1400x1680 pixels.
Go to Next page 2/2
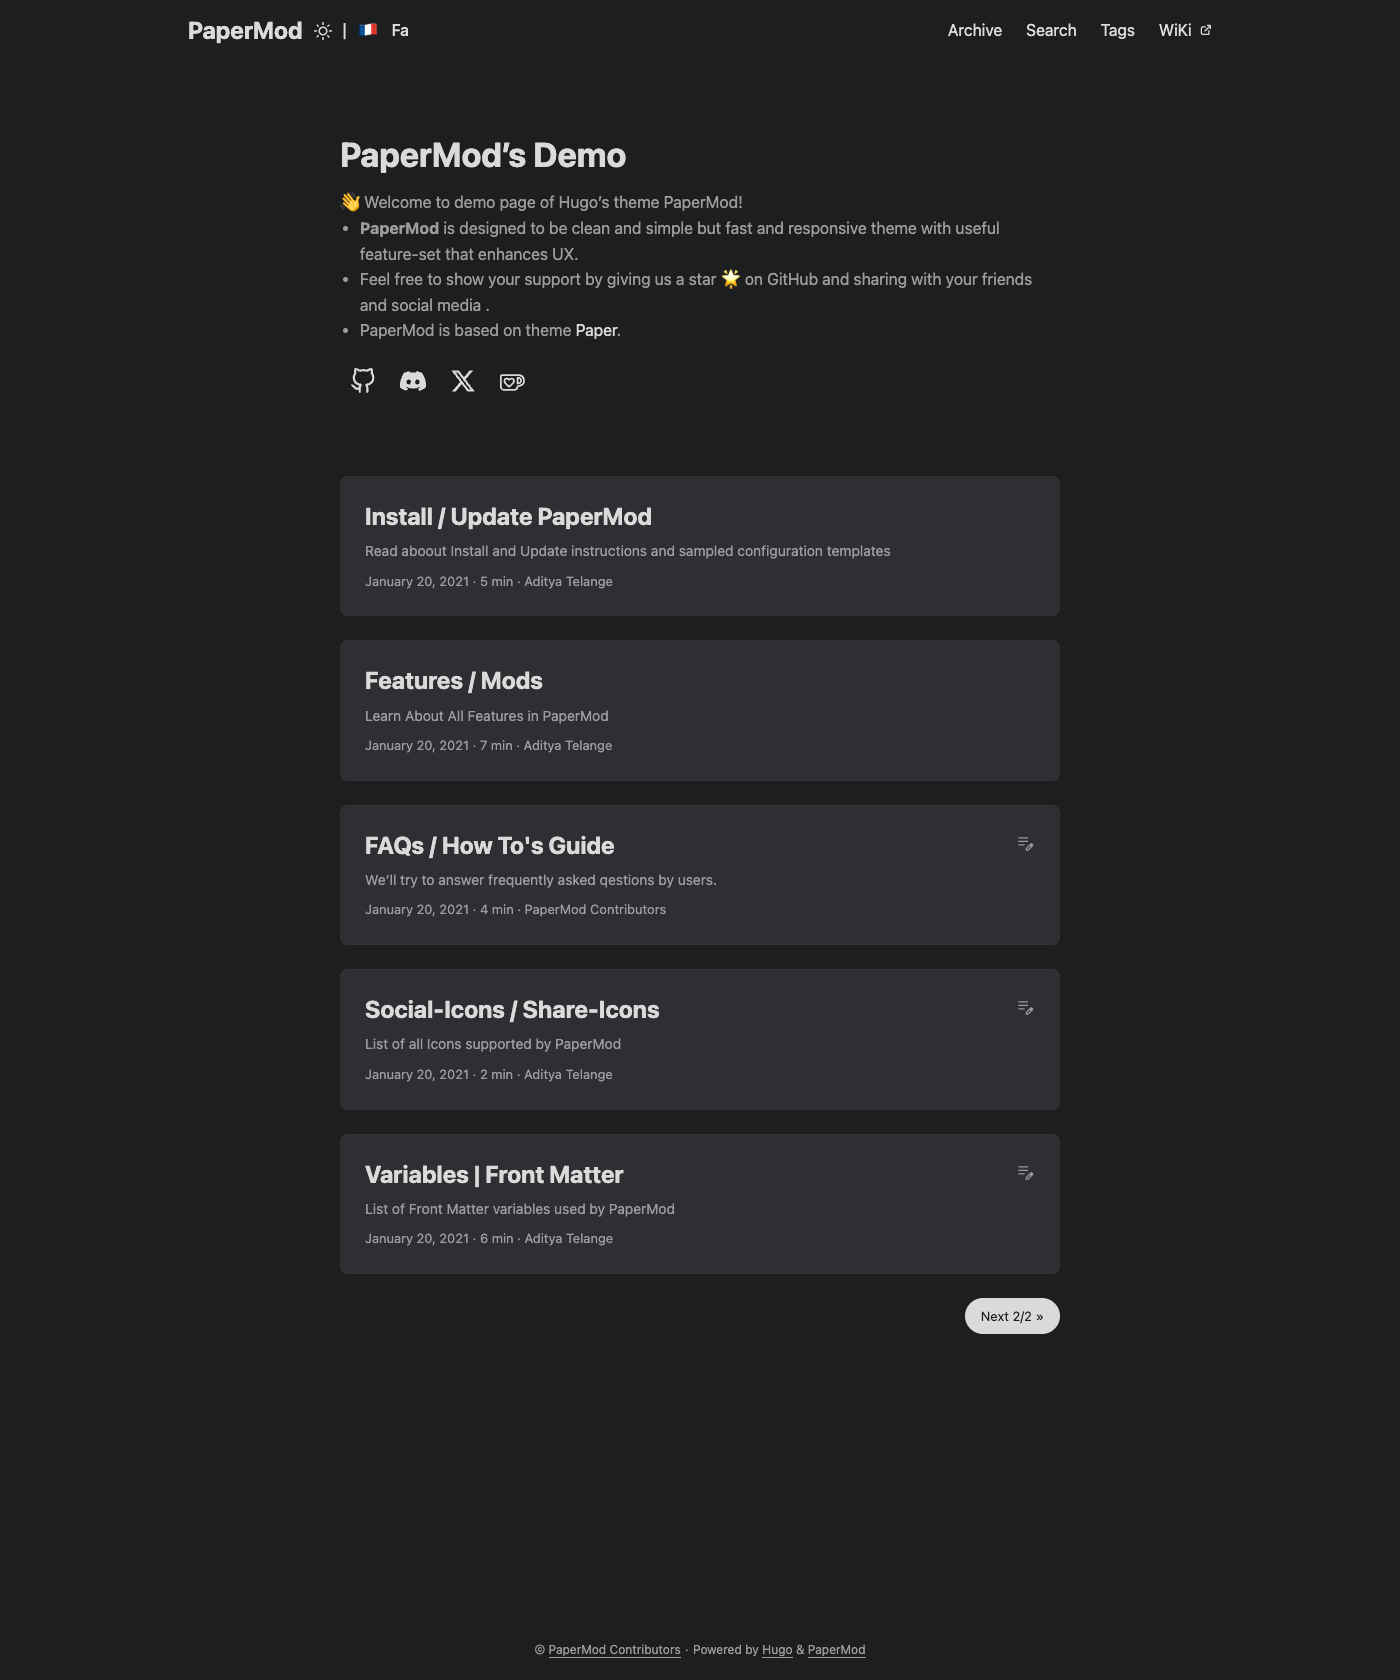[1011, 1316]
